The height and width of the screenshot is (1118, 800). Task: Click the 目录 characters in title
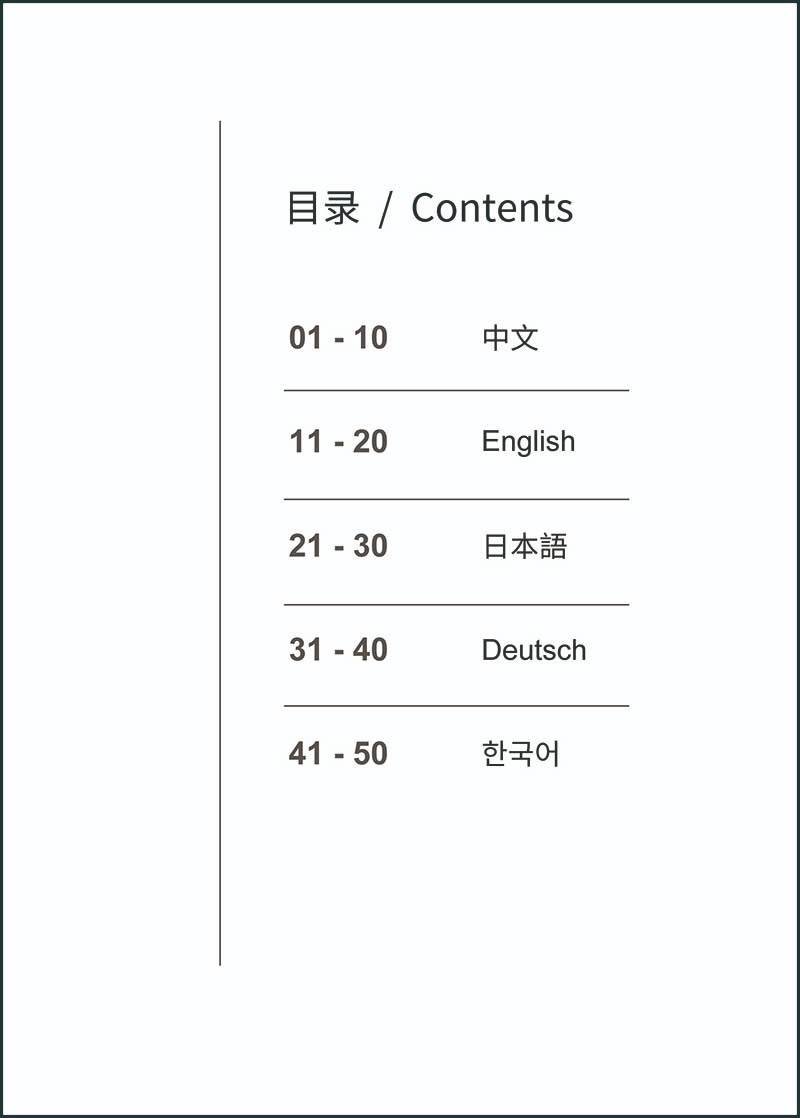(323, 208)
